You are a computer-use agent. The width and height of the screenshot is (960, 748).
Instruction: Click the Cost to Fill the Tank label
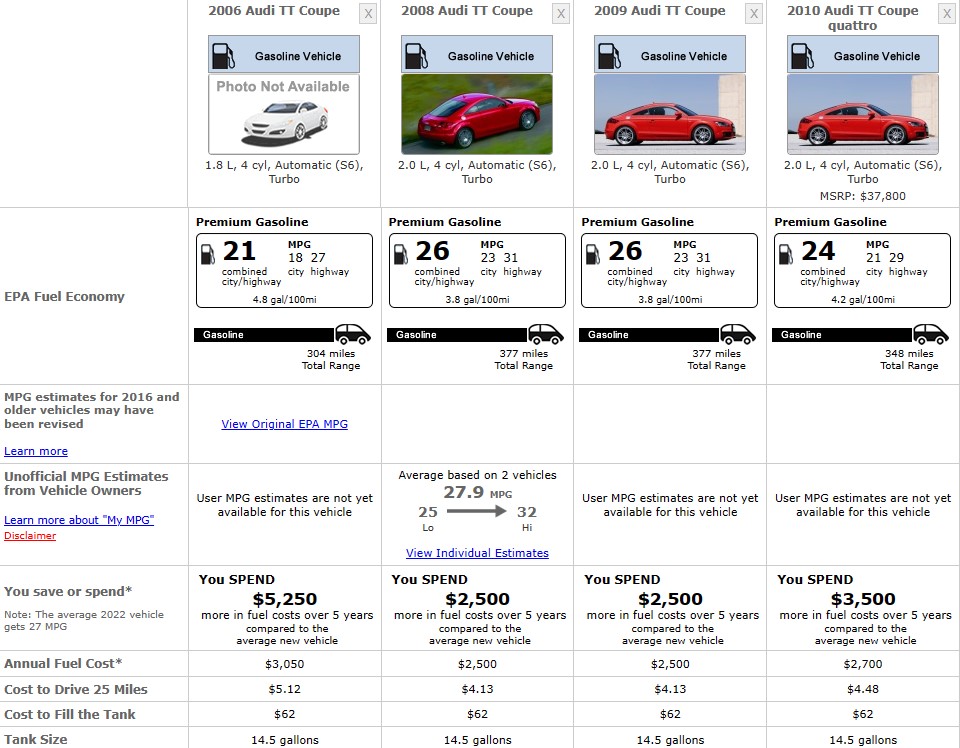(70, 714)
